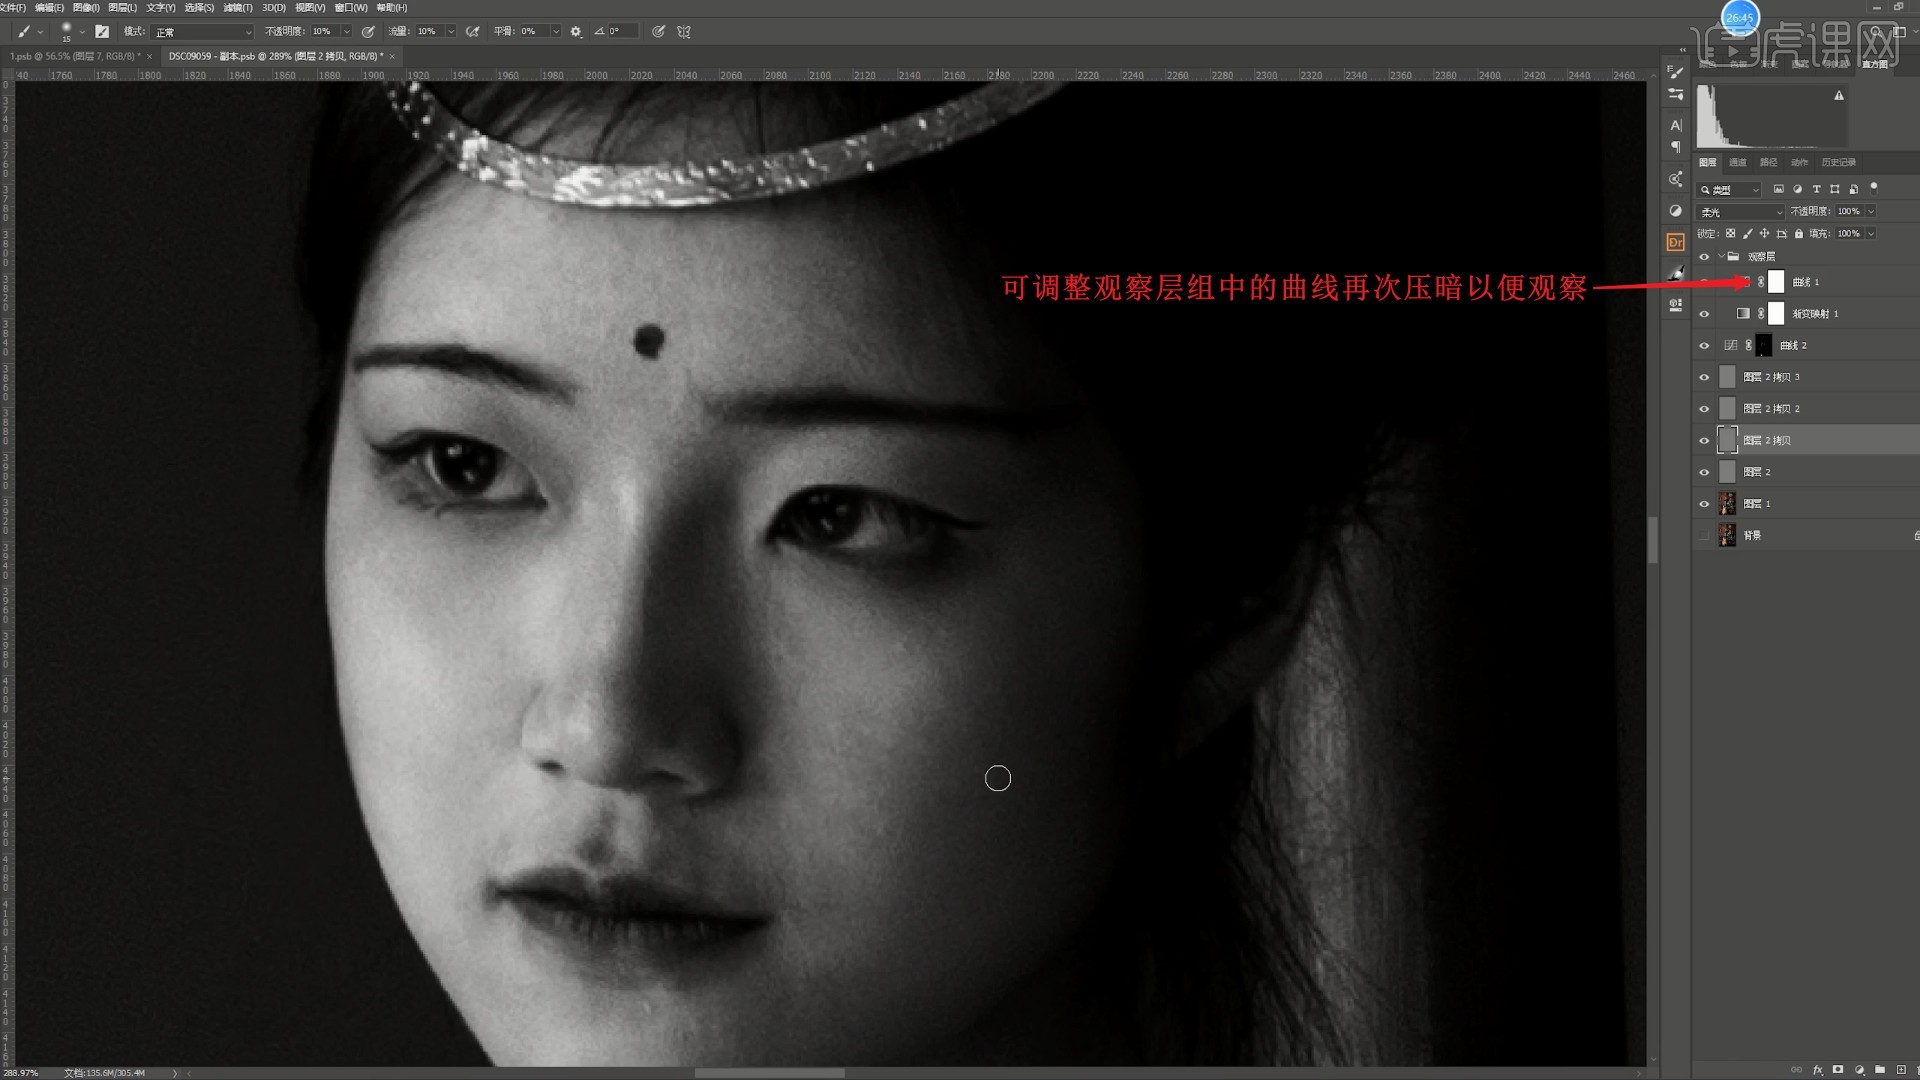Open the layer blend mode 柔光 dropdown

pyautogui.click(x=1740, y=212)
